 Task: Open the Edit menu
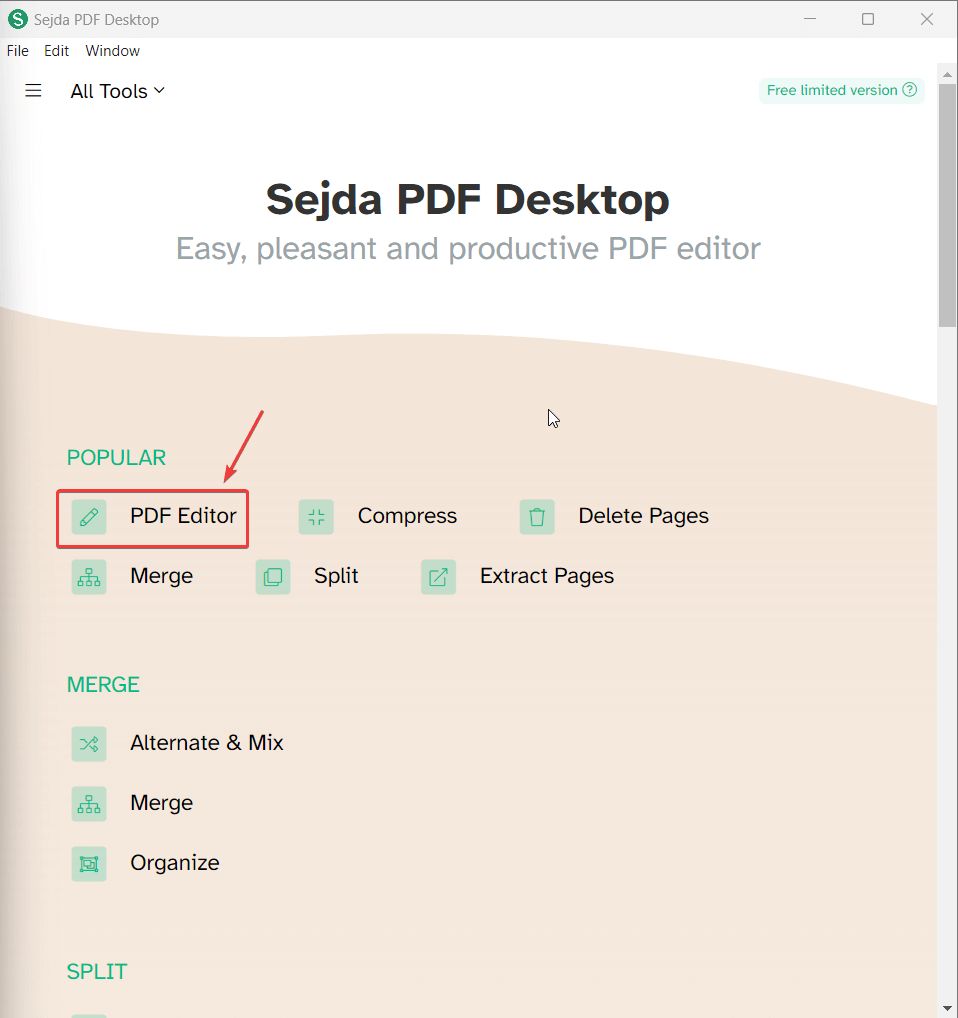[56, 51]
